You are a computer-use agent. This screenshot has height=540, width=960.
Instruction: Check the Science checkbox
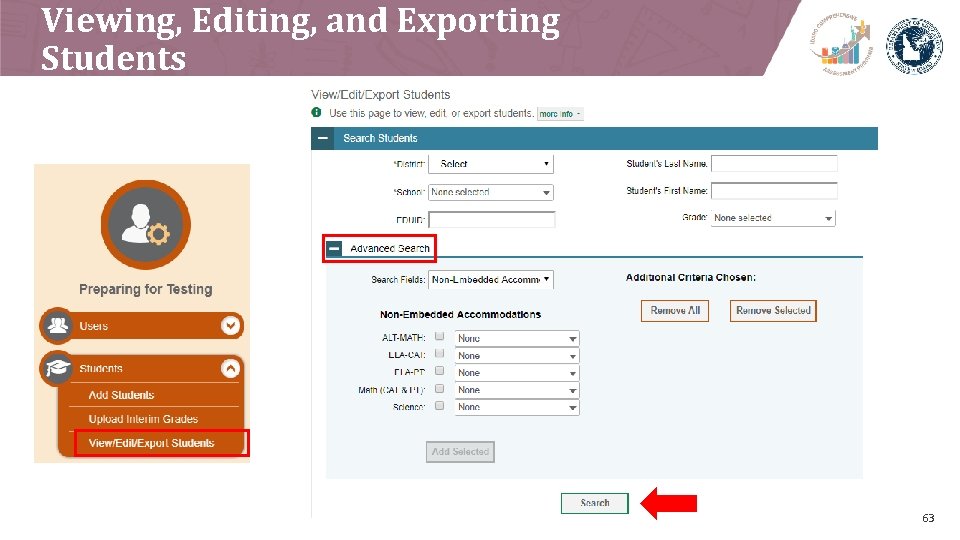point(440,405)
